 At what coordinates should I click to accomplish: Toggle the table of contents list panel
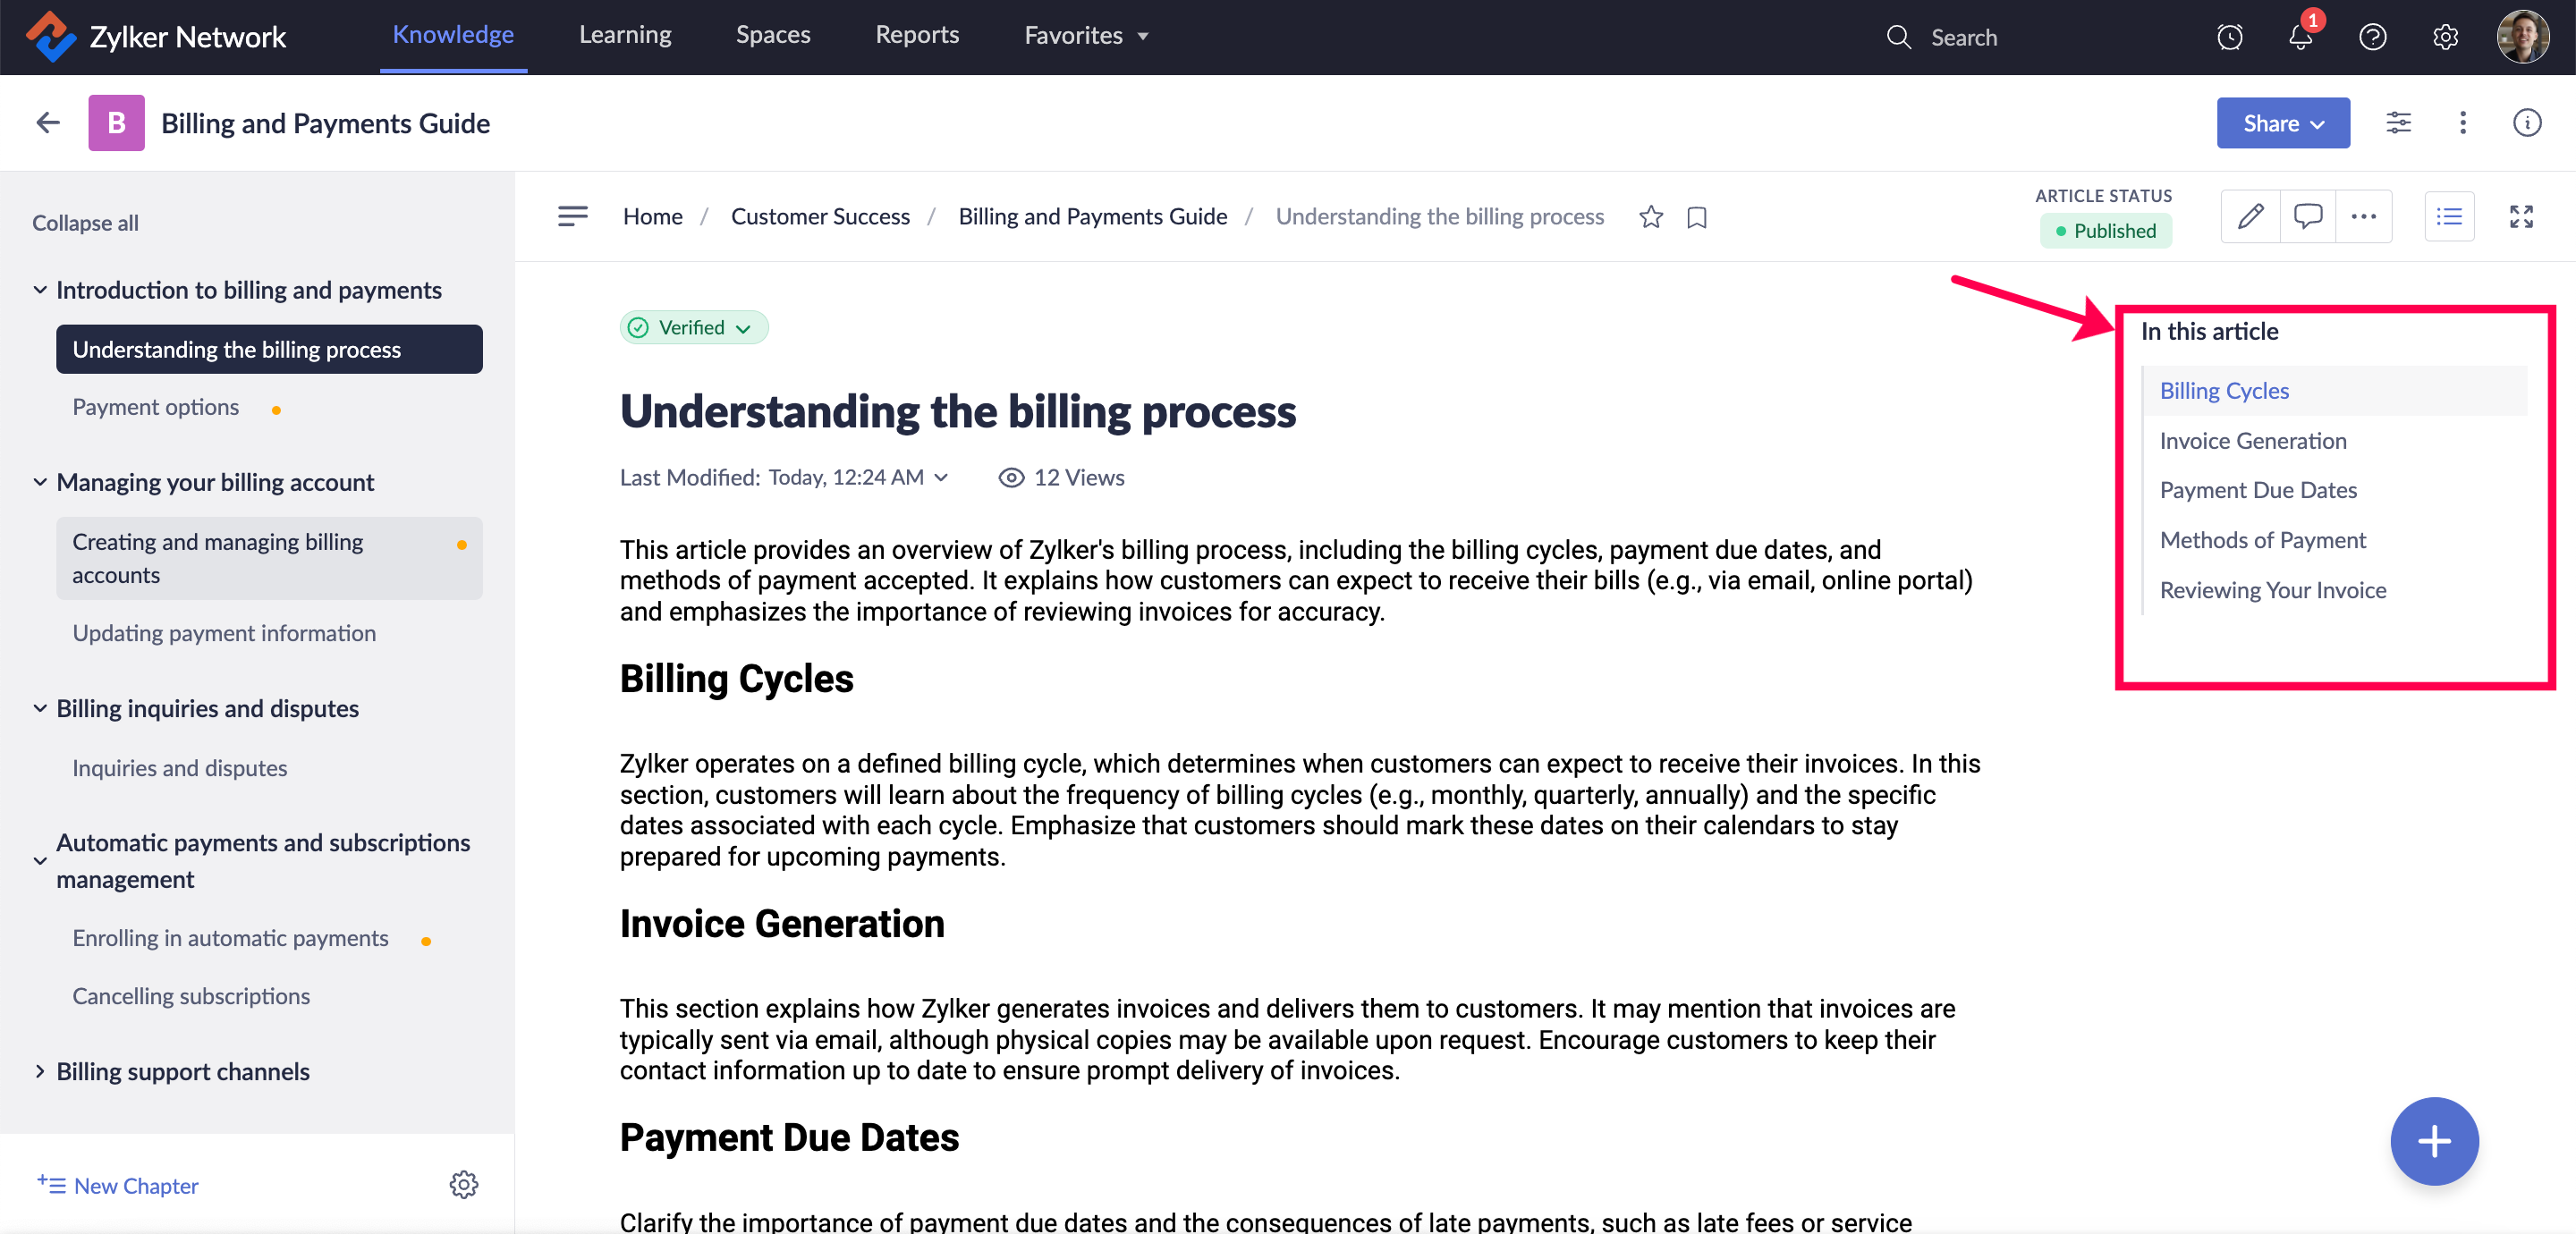tap(2449, 216)
